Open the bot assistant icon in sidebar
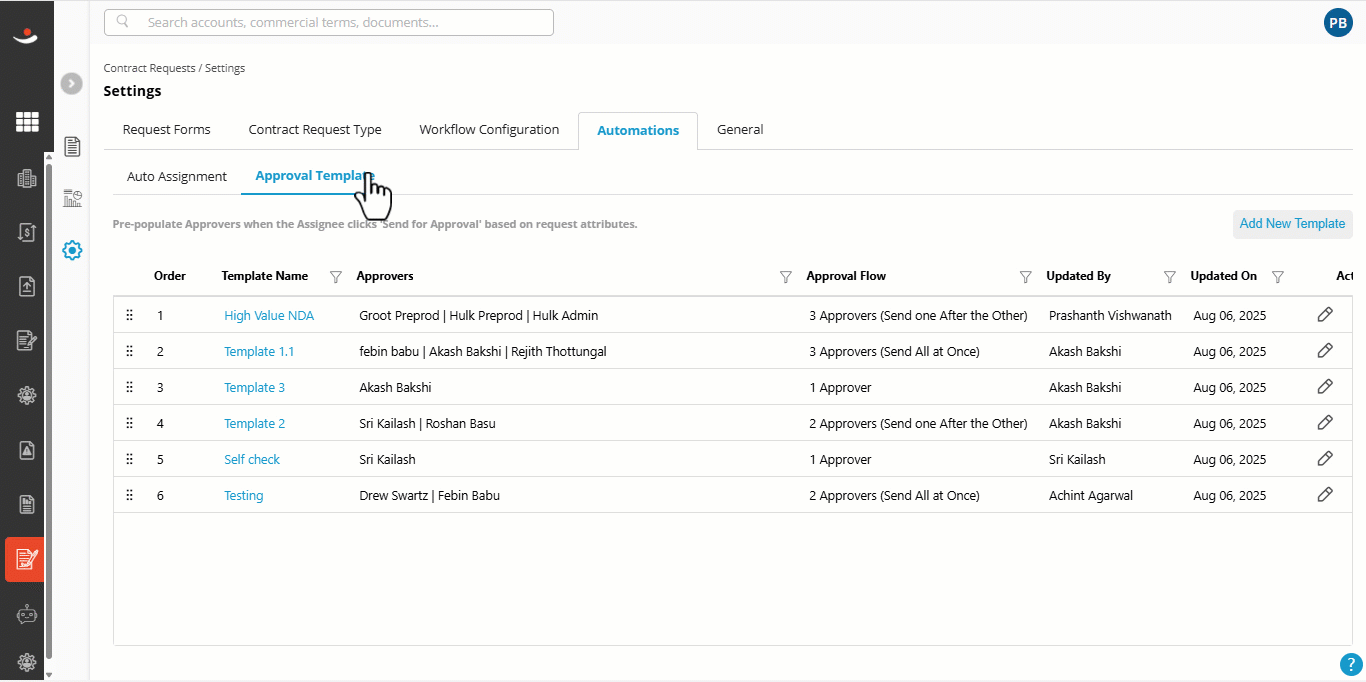Screen dimensions: 1366x682 click(x=27, y=615)
